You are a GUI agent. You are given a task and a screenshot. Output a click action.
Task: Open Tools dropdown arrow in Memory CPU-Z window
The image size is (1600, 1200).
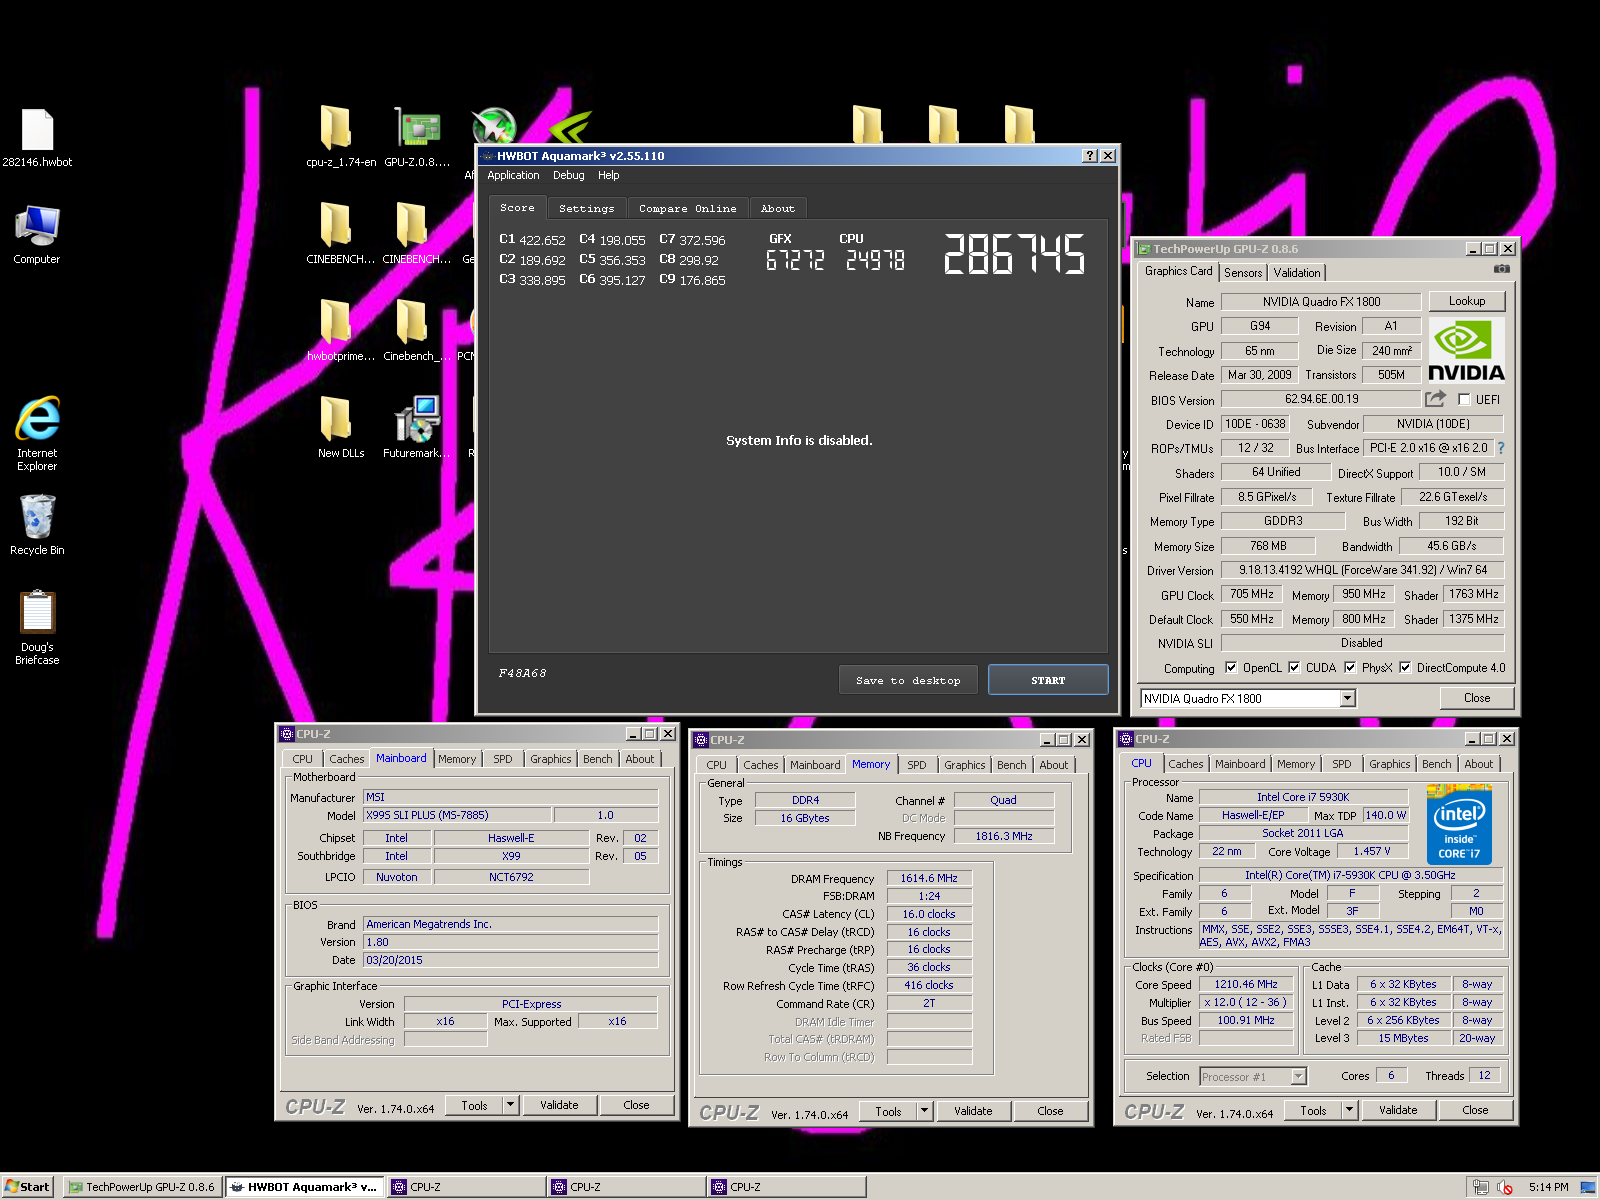(925, 1111)
